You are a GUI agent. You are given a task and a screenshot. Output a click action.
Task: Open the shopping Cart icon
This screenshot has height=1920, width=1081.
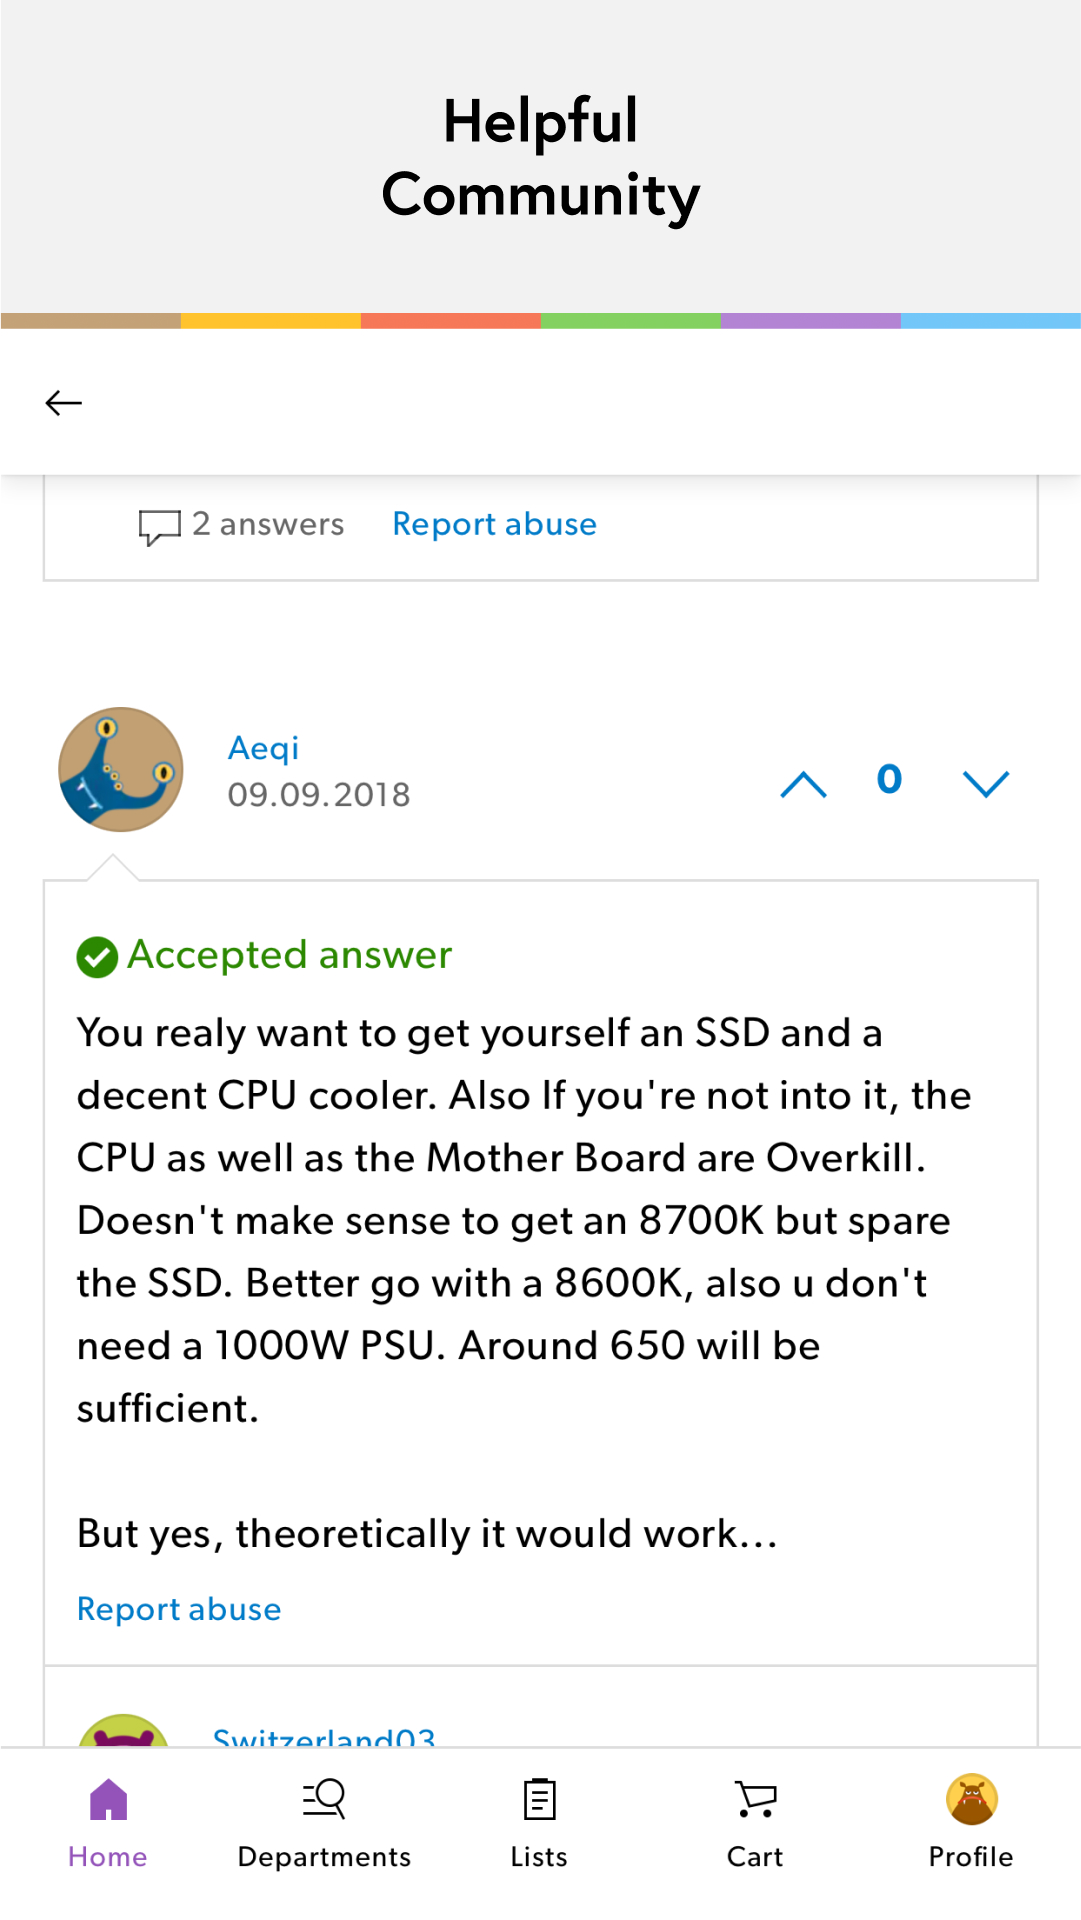point(756,1800)
